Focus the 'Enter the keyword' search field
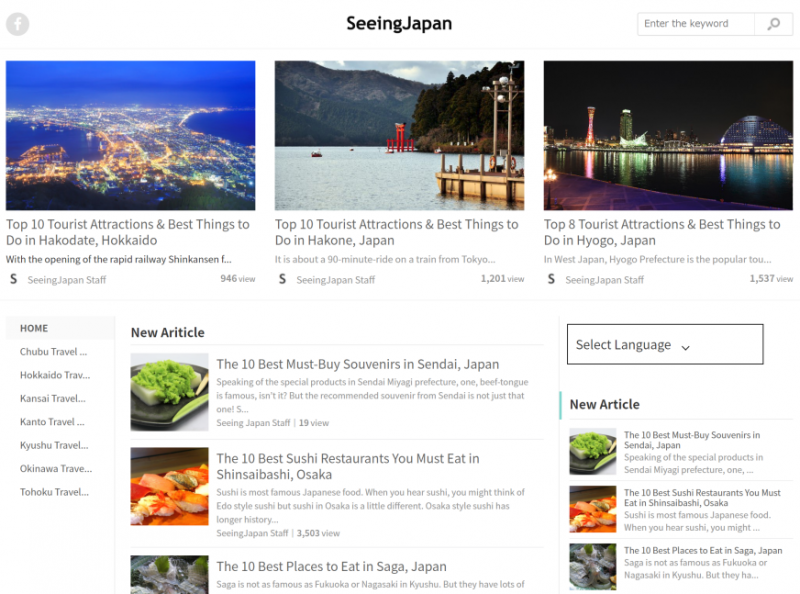Screen dimensions: 800x594 (696, 24)
